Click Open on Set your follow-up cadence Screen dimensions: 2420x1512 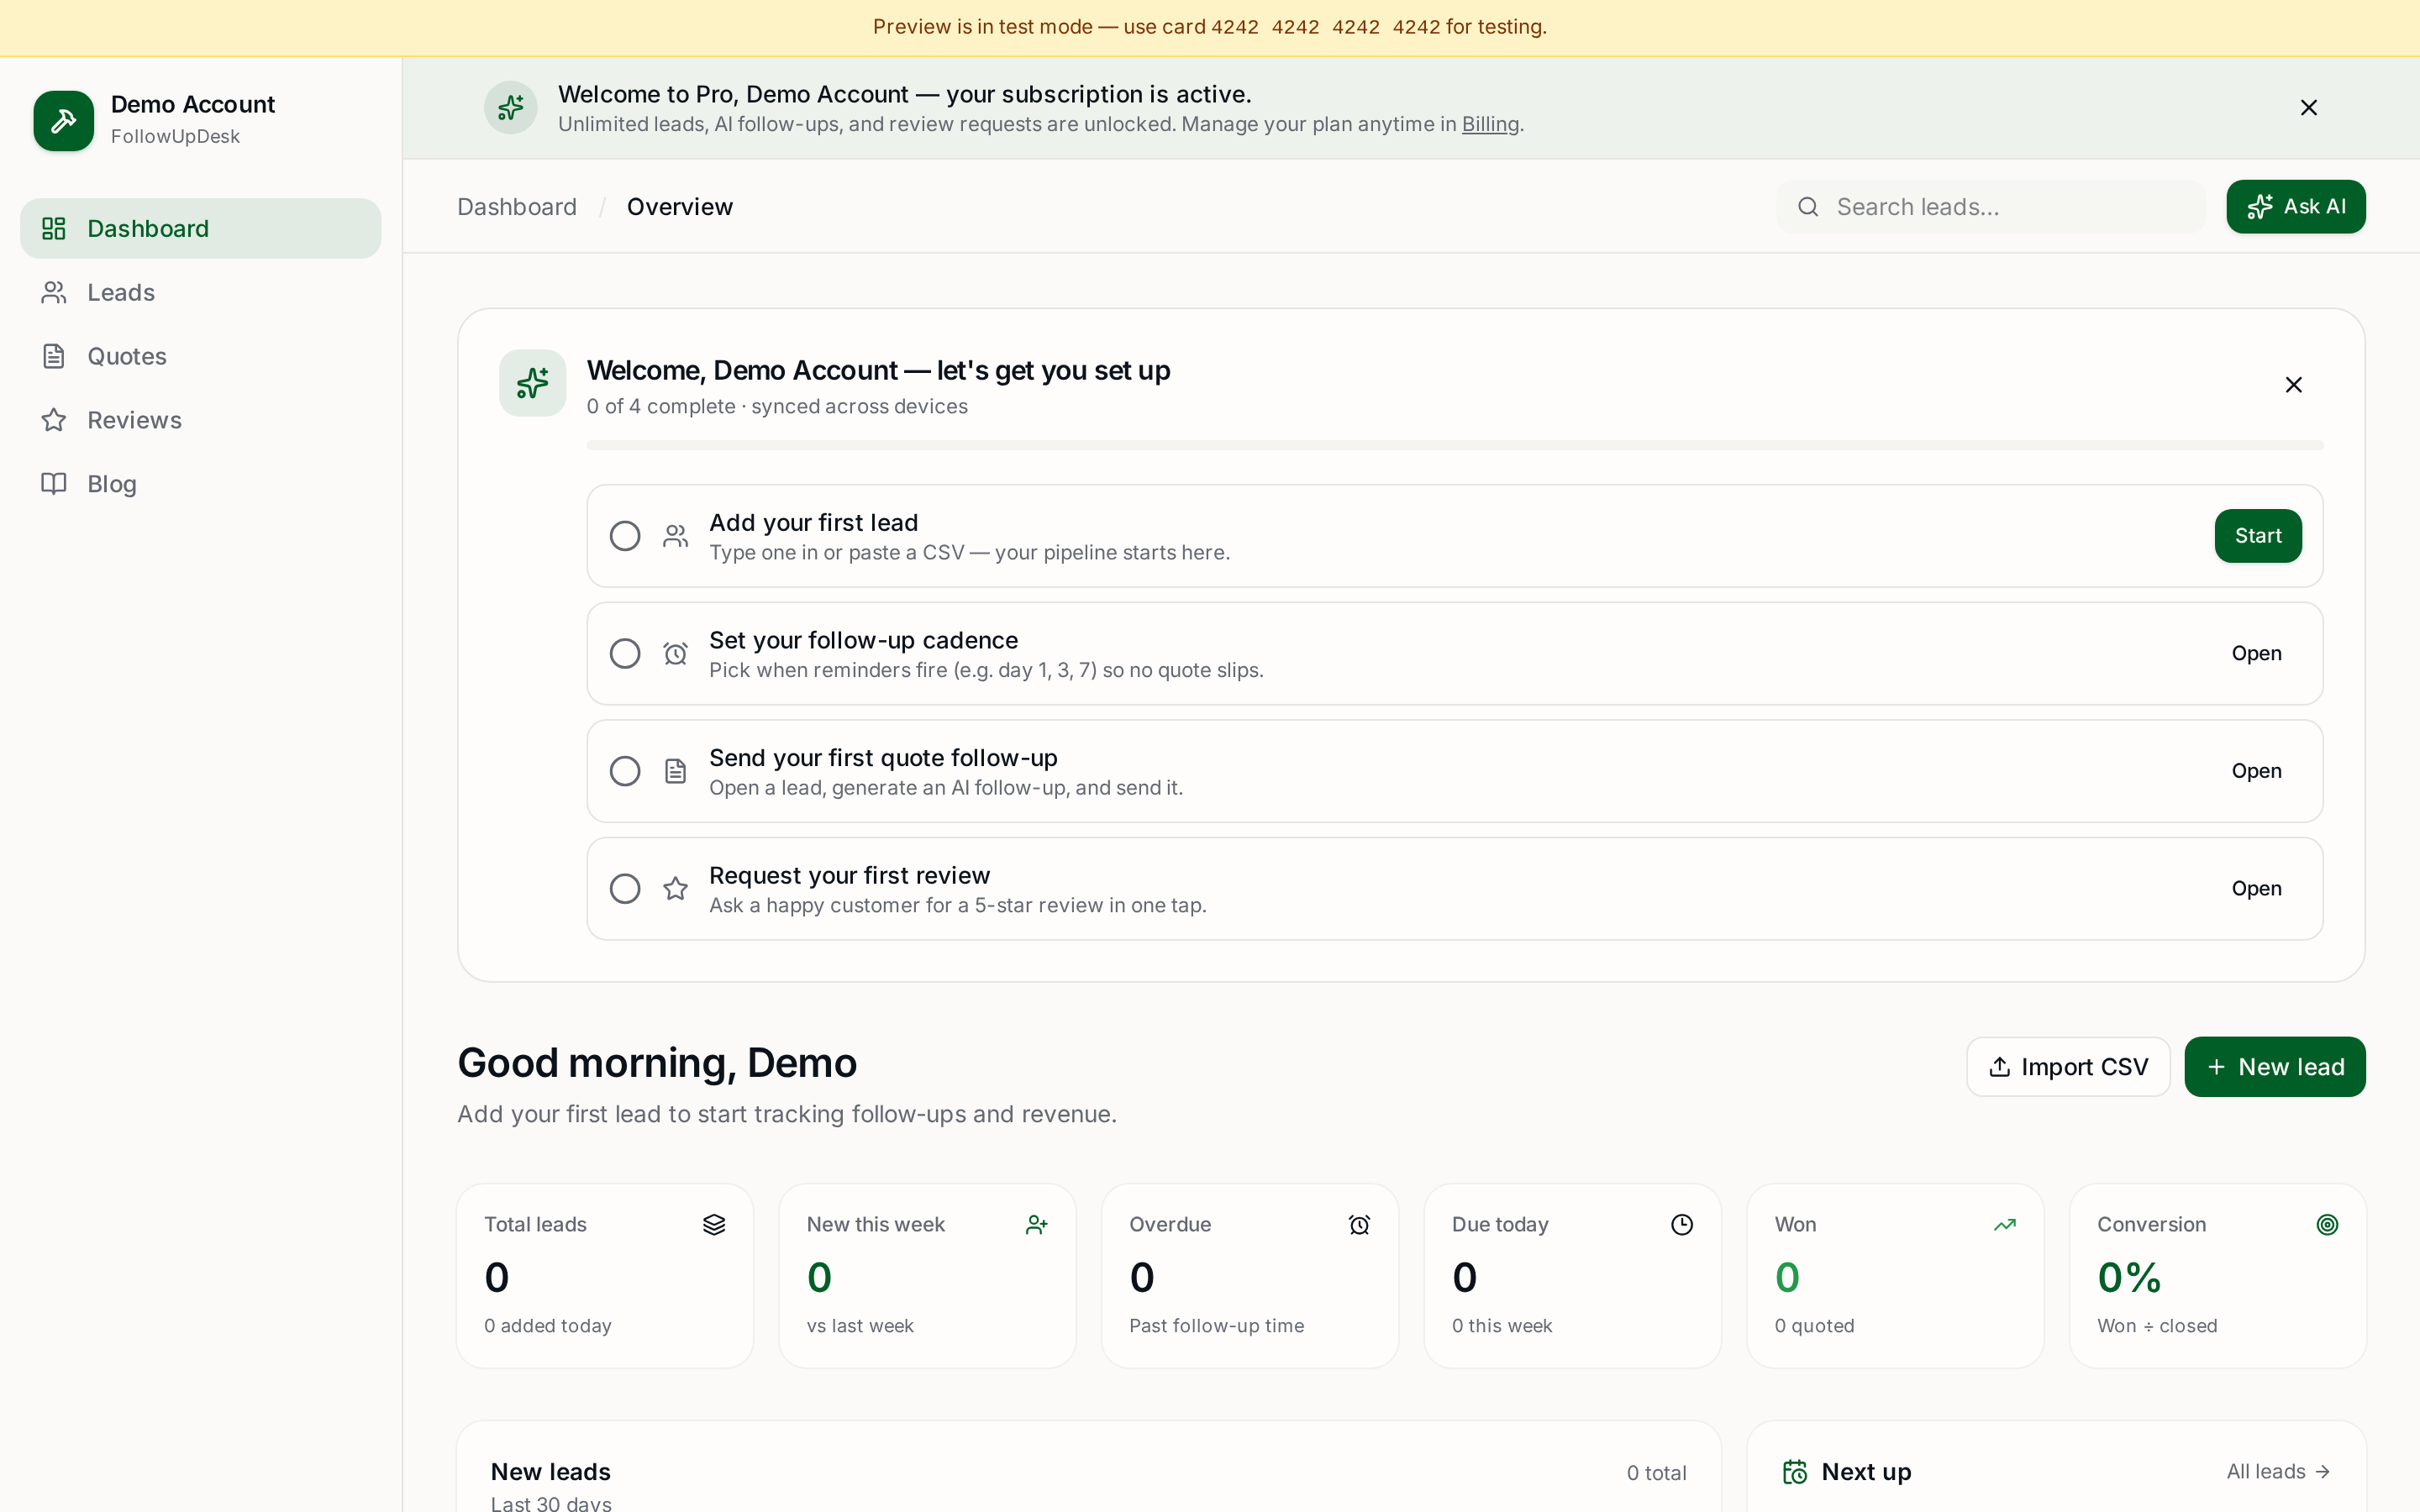(2256, 653)
